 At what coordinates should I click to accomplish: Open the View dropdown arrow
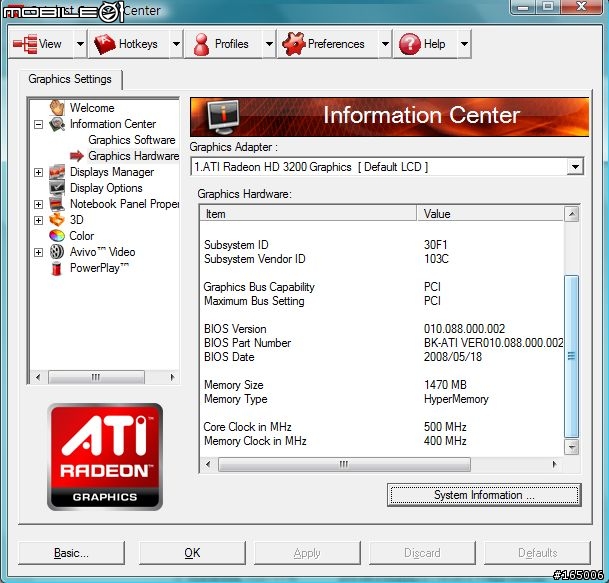coord(80,44)
